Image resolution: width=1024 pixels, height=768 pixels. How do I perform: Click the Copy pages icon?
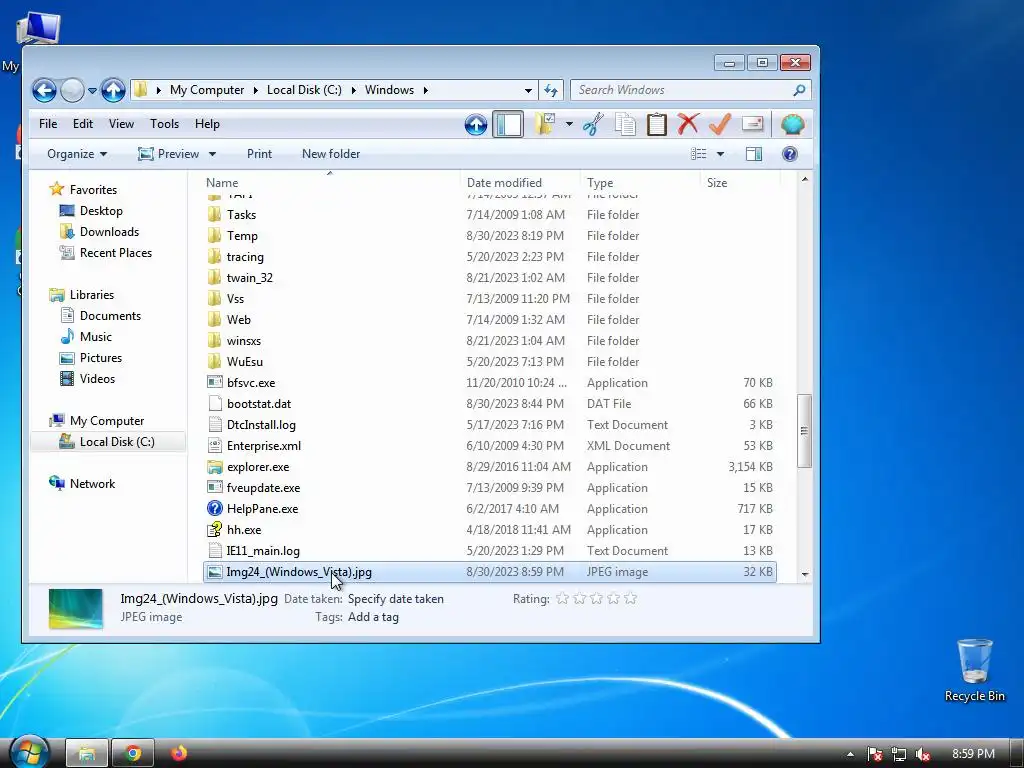pyautogui.click(x=625, y=124)
